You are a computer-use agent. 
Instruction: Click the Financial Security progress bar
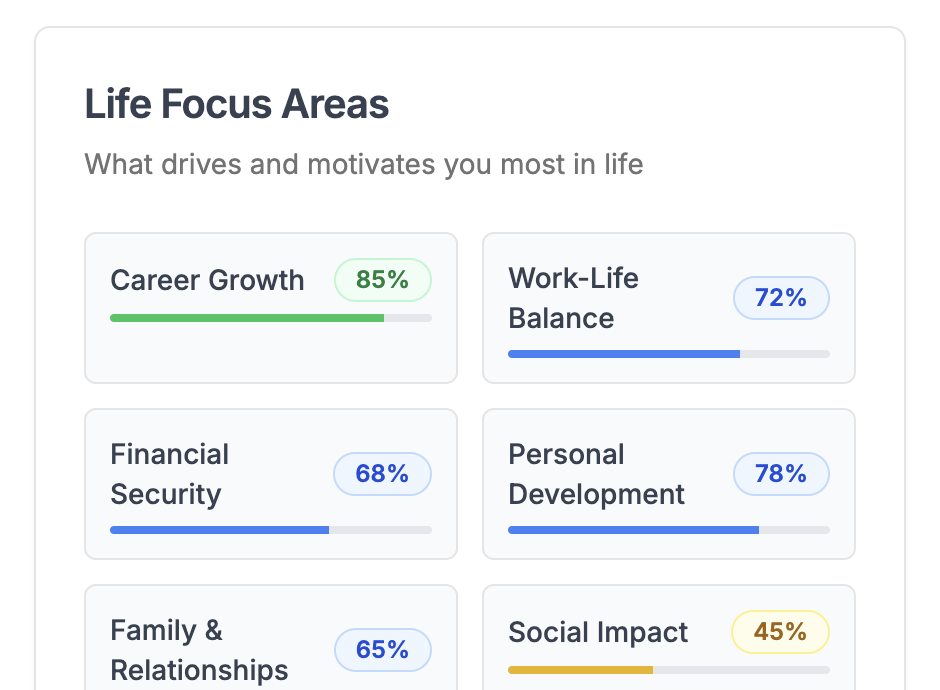(x=271, y=530)
